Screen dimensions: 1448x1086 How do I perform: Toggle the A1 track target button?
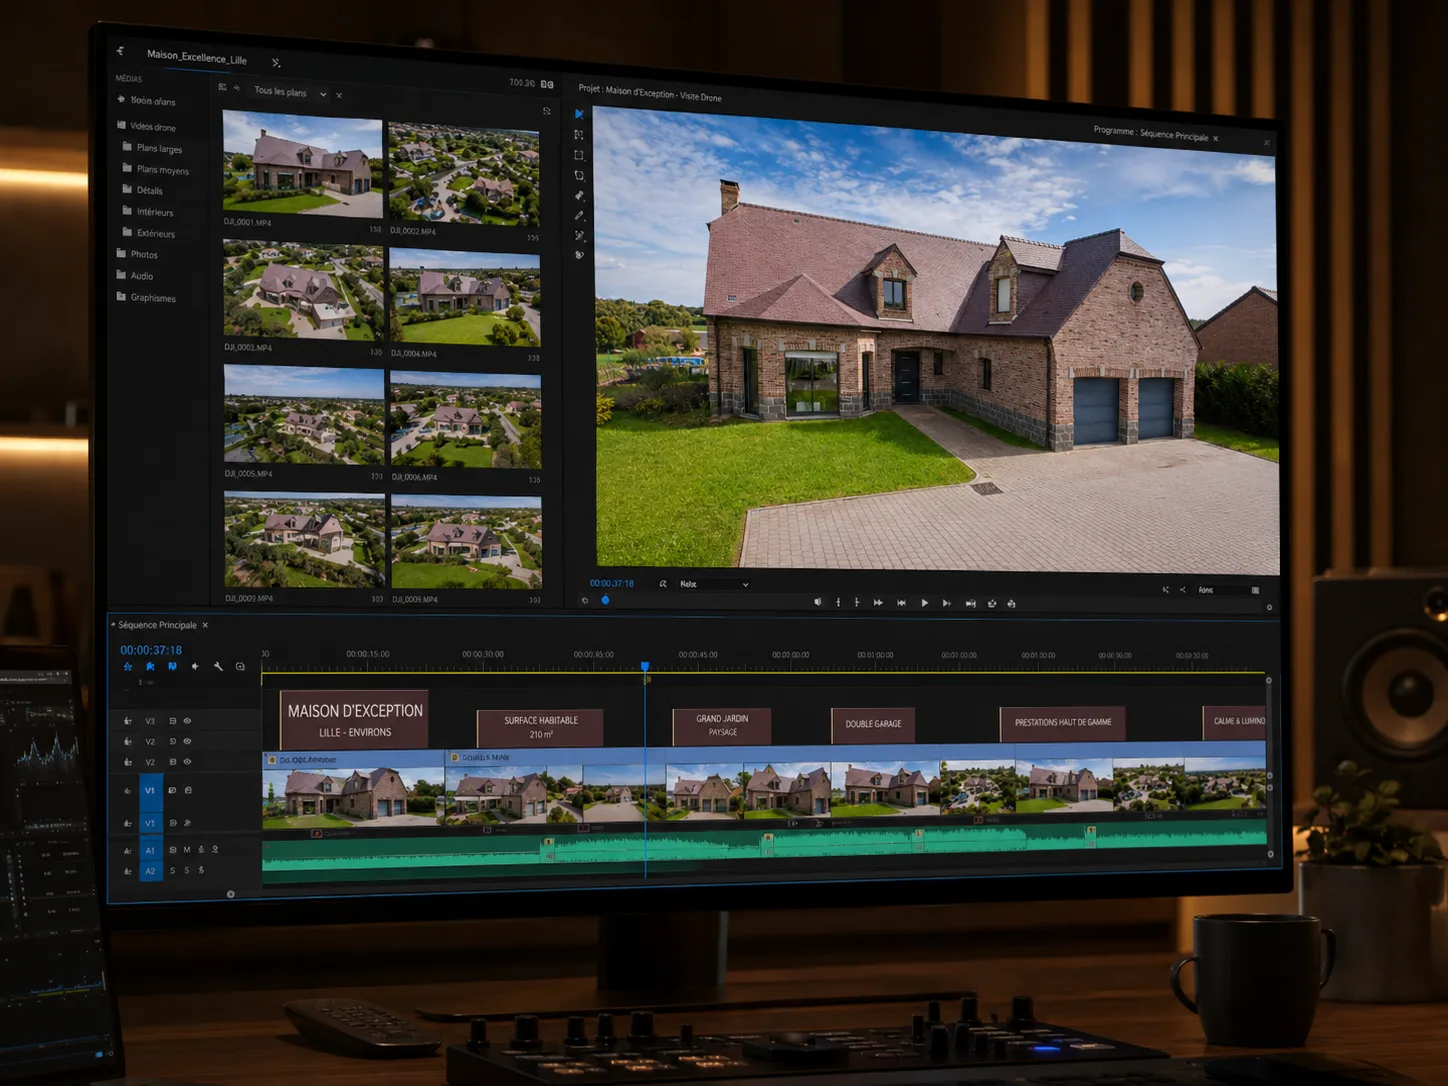pos(150,851)
